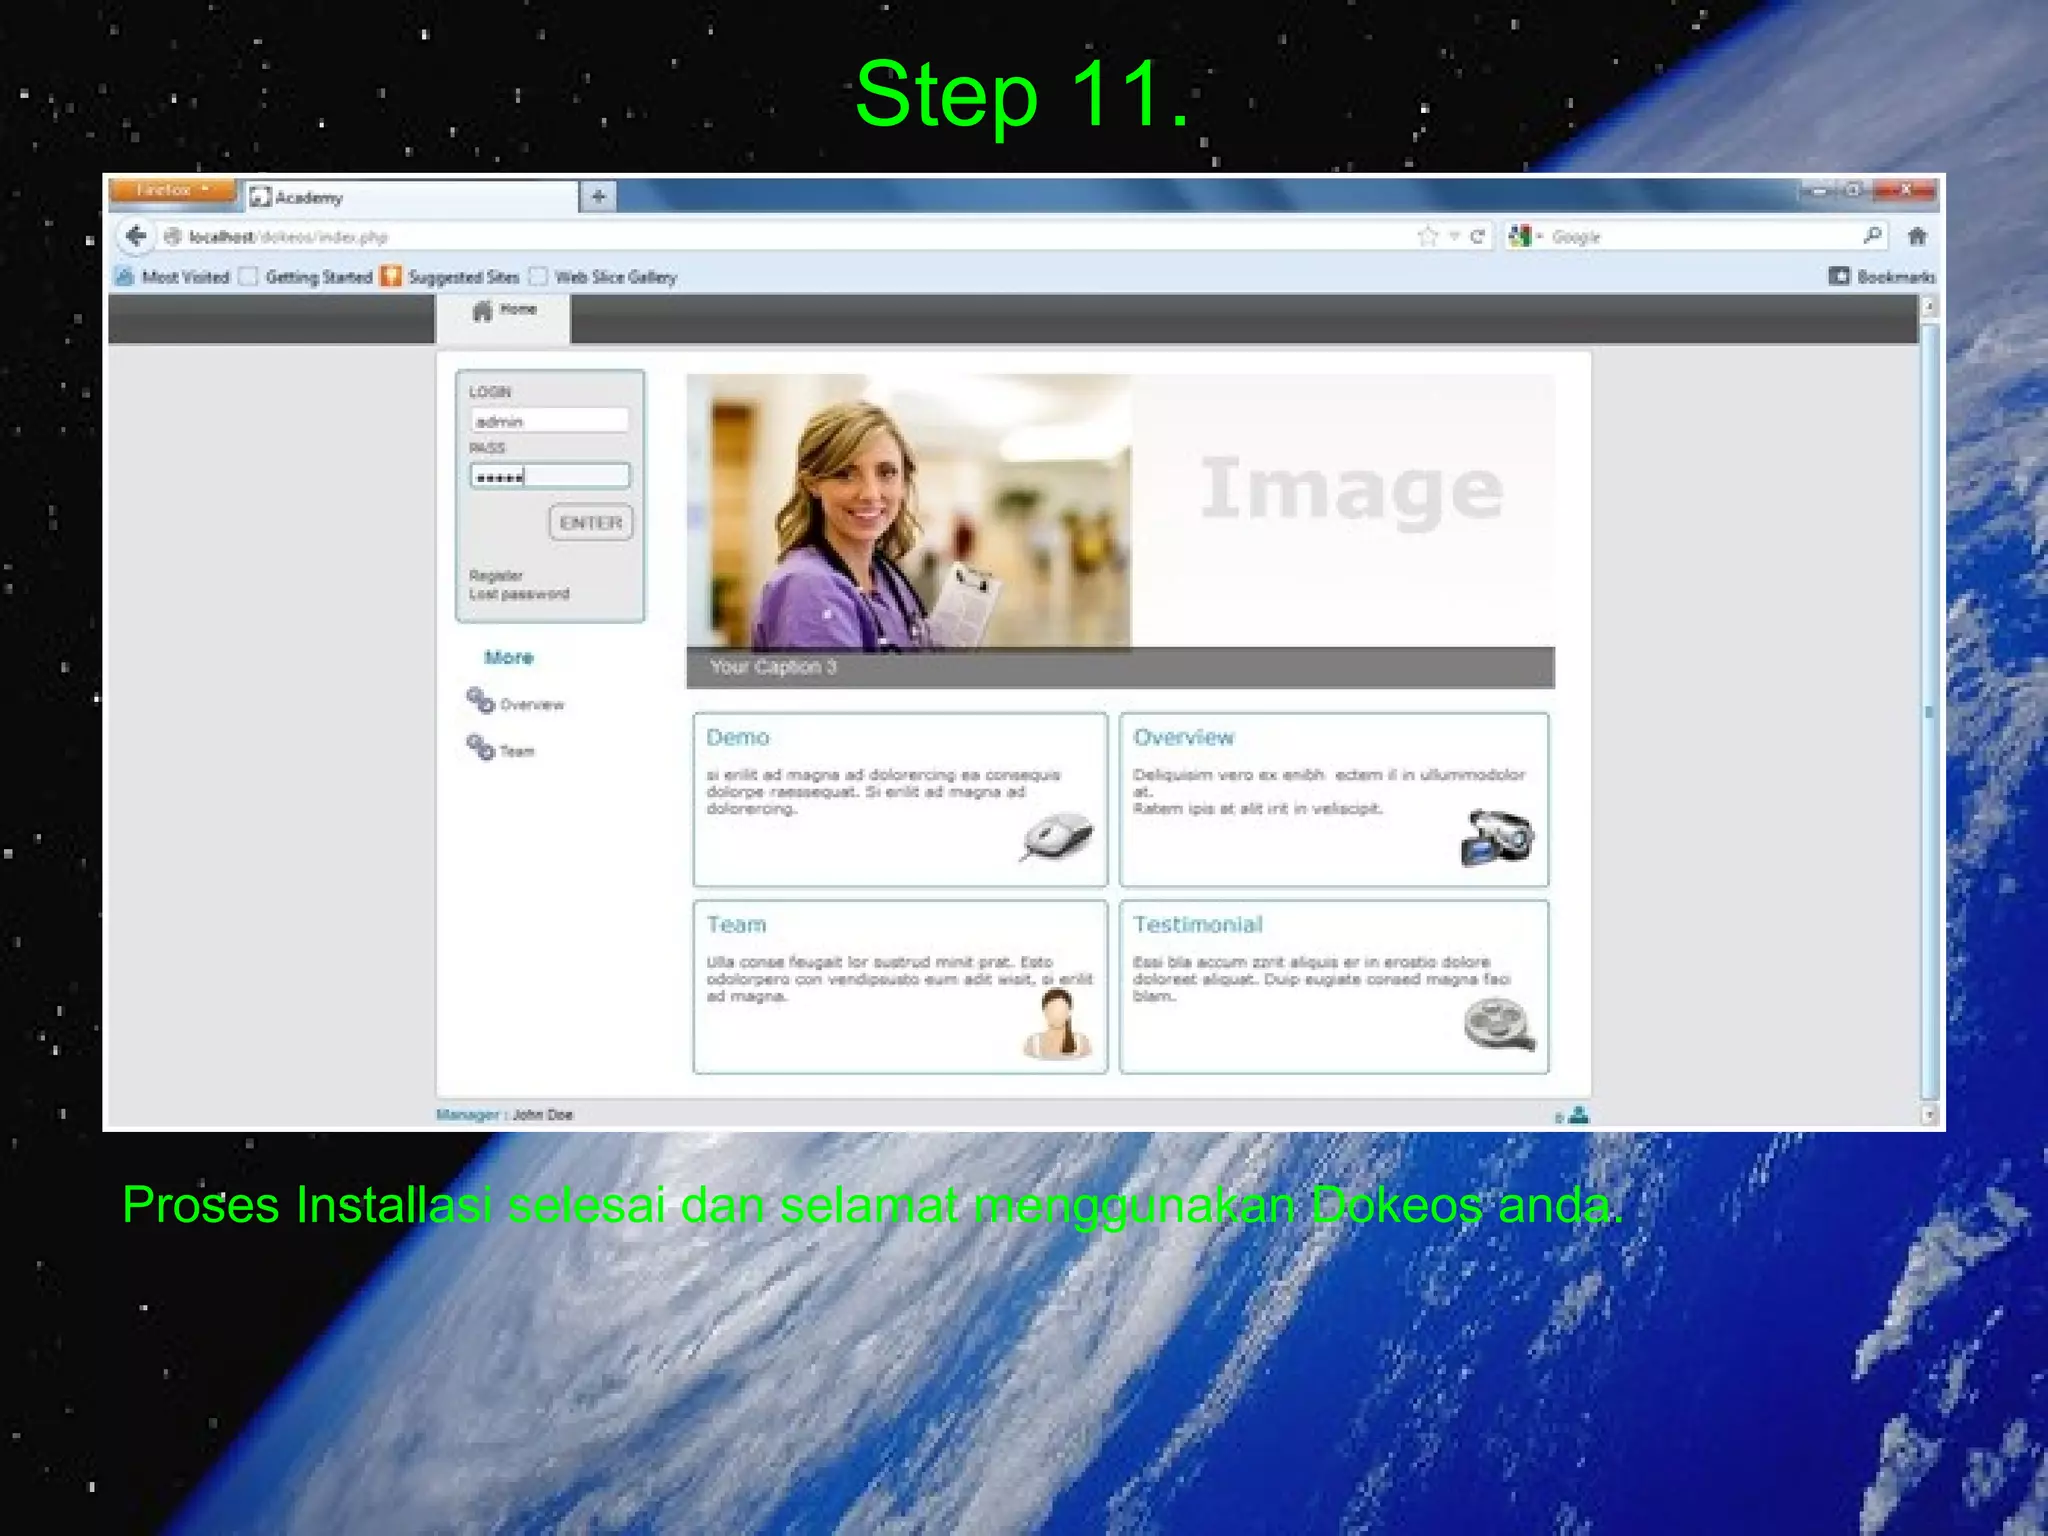Click the film reel icon in Testimonial card

(1499, 1026)
